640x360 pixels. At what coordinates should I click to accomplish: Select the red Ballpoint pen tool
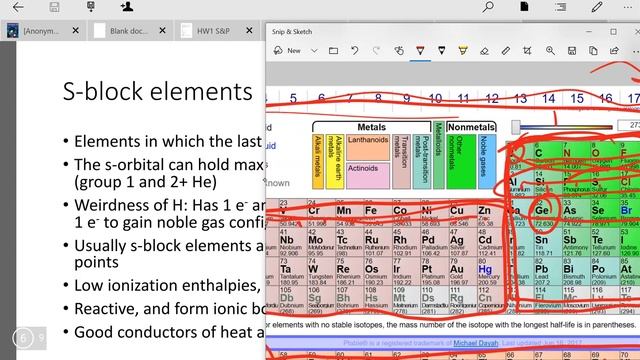pyautogui.click(x=420, y=51)
